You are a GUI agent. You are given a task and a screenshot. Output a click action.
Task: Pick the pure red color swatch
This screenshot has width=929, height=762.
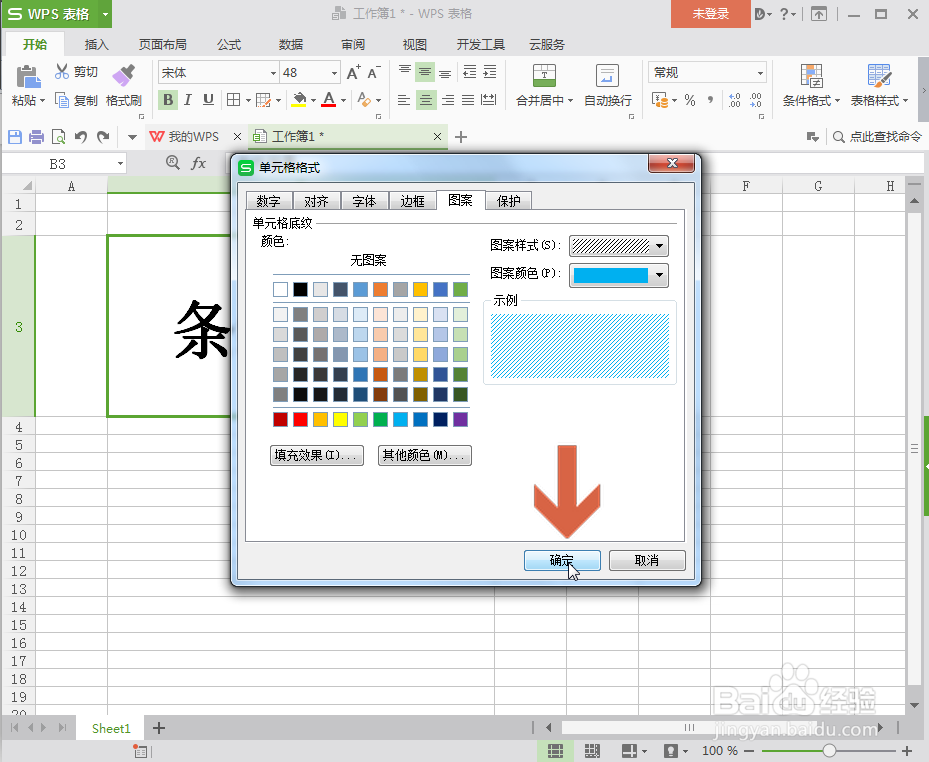[x=300, y=420]
